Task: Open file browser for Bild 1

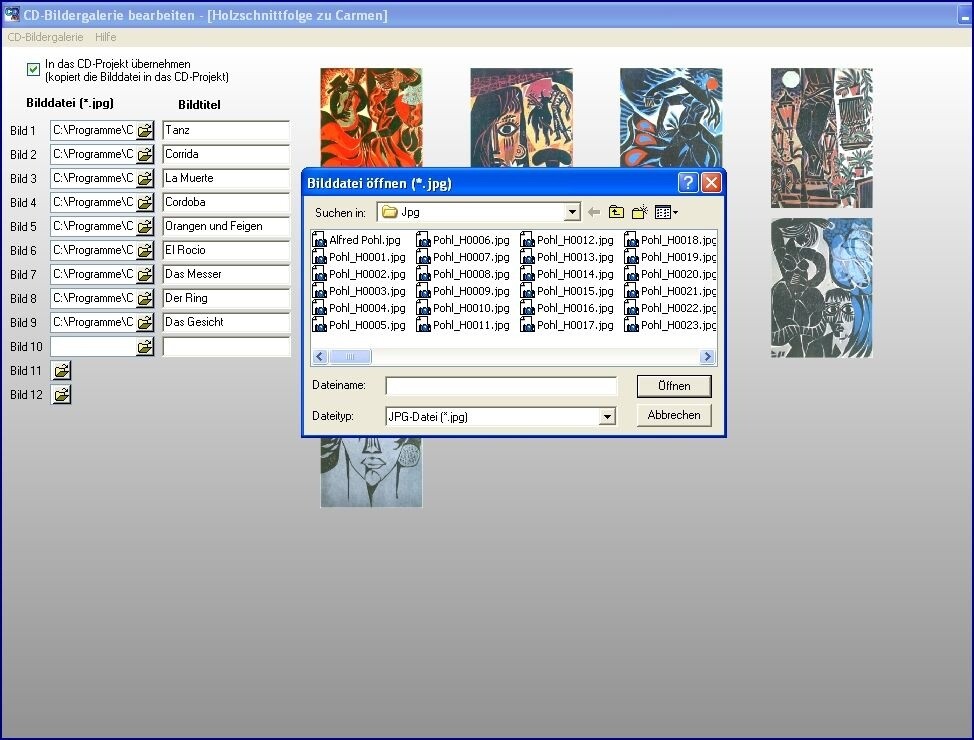Action: [145, 131]
